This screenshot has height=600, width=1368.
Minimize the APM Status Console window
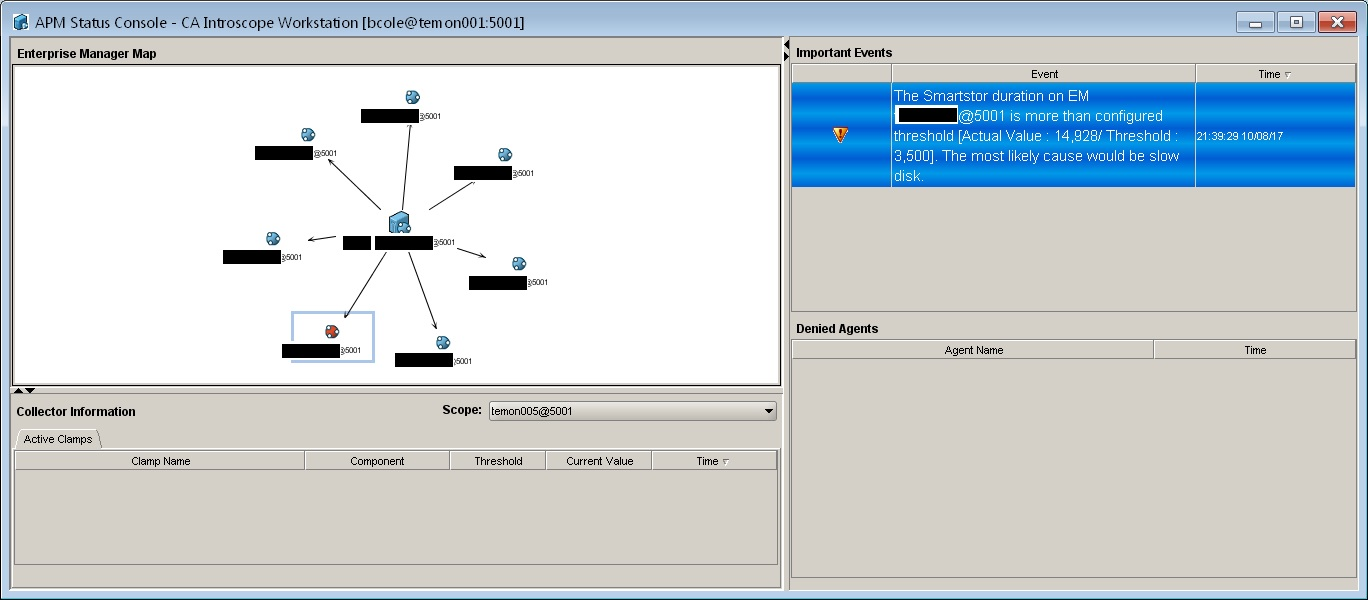pos(1254,22)
